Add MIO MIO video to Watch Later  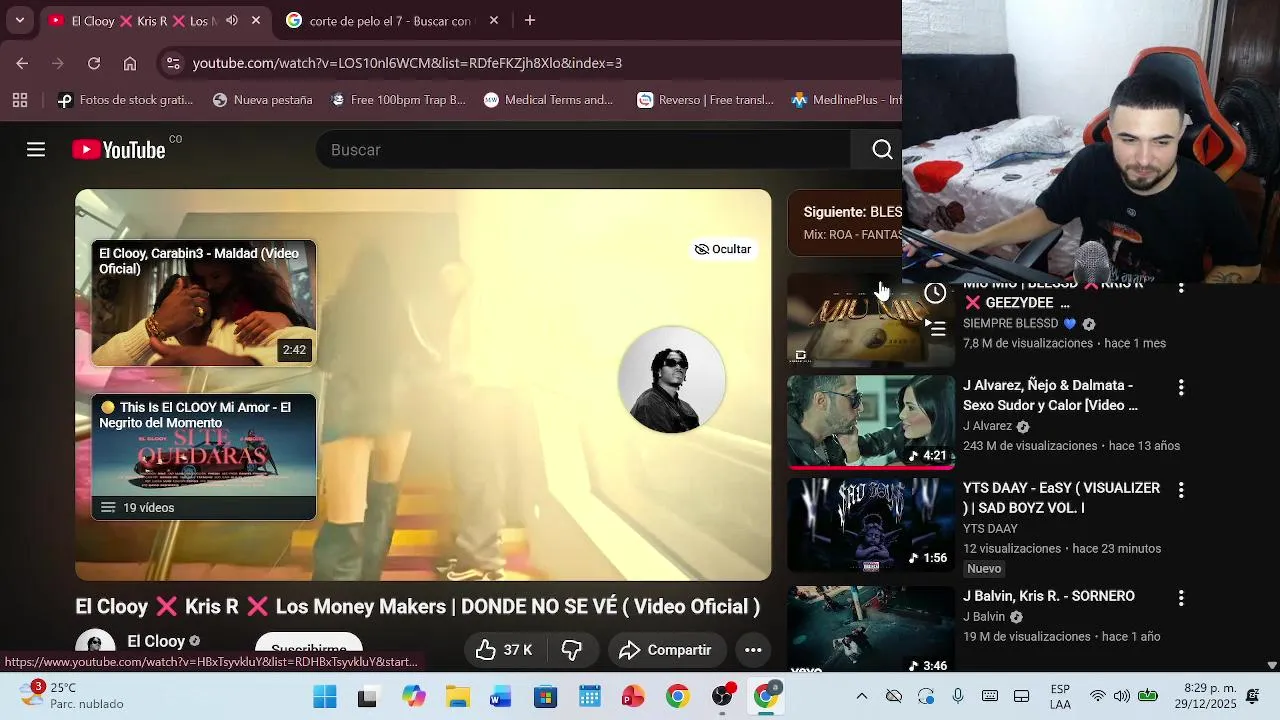click(x=935, y=293)
